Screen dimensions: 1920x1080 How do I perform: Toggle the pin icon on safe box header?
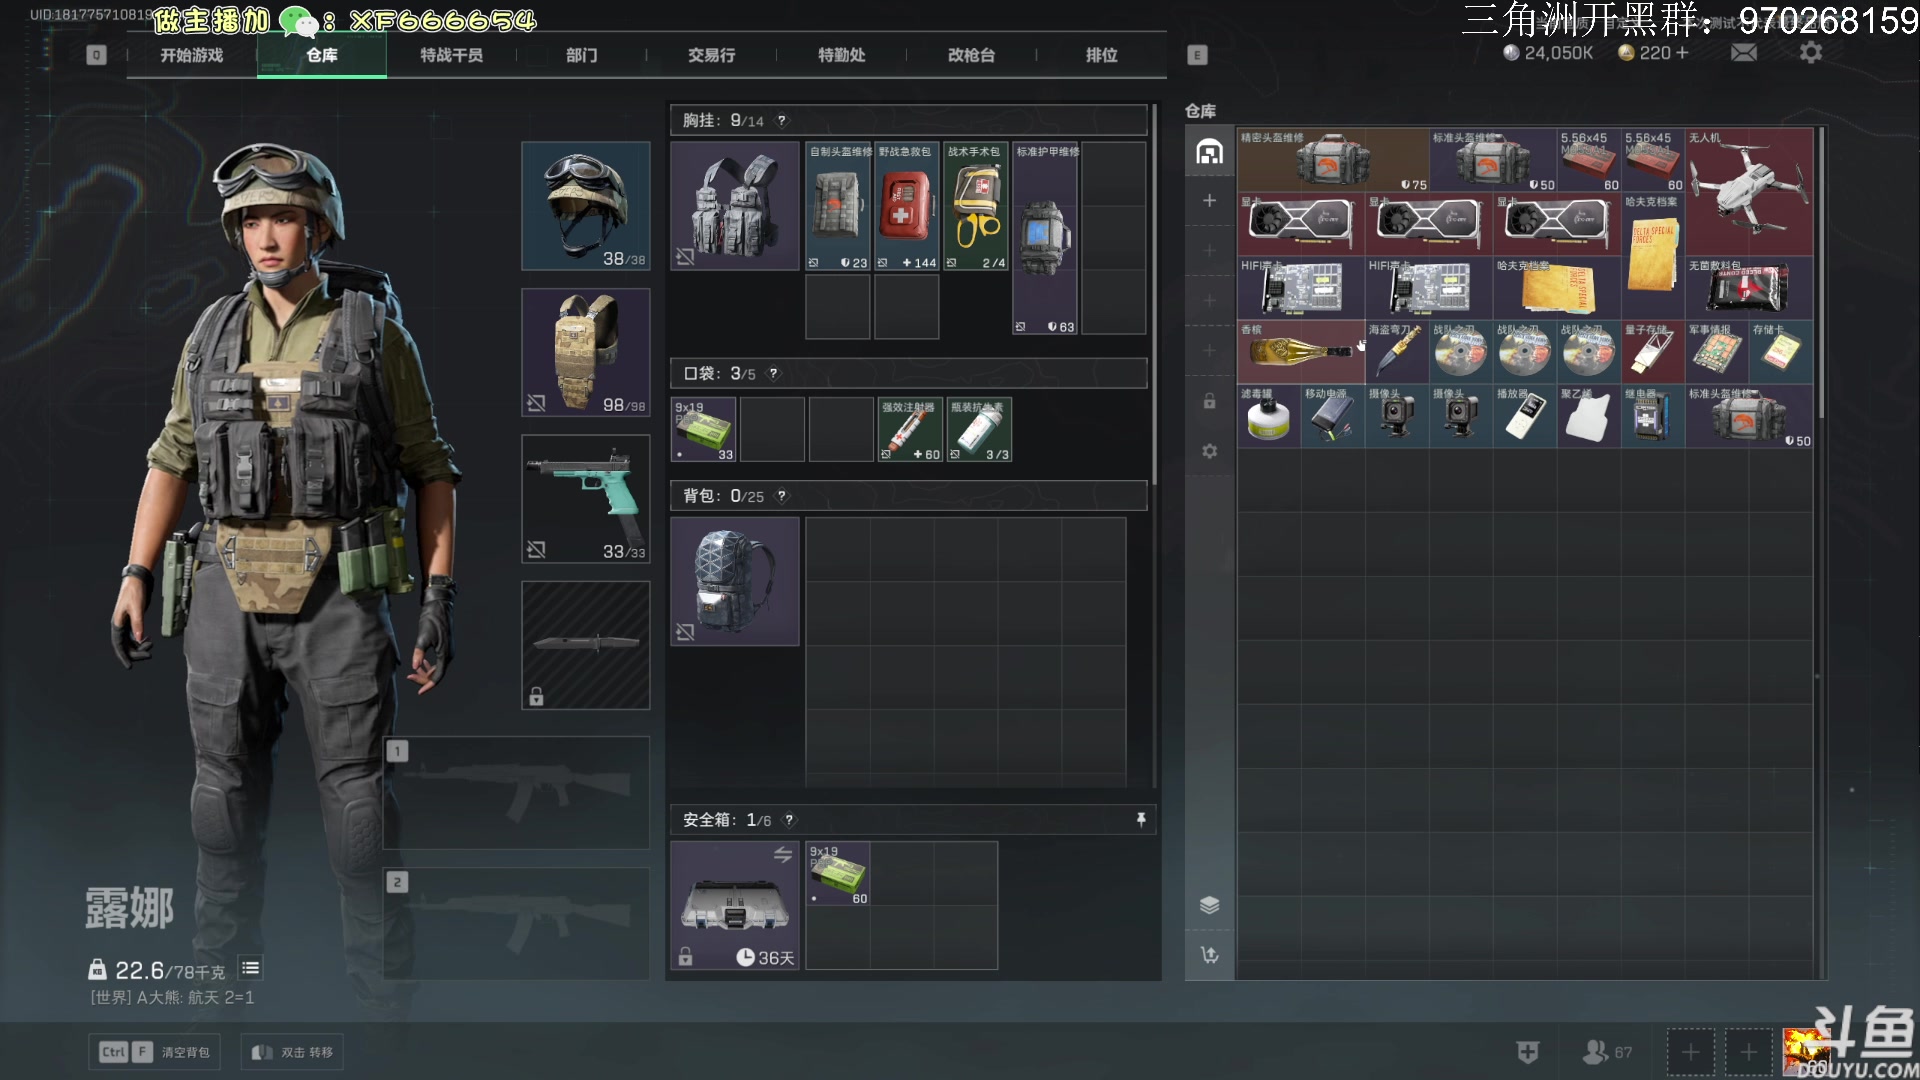[1140, 820]
